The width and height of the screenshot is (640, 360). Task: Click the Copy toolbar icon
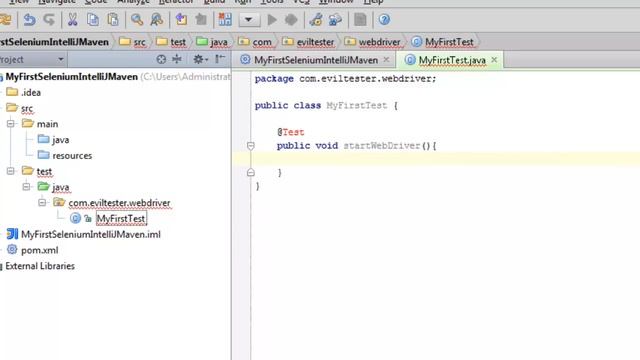pyautogui.click(x=93, y=20)
